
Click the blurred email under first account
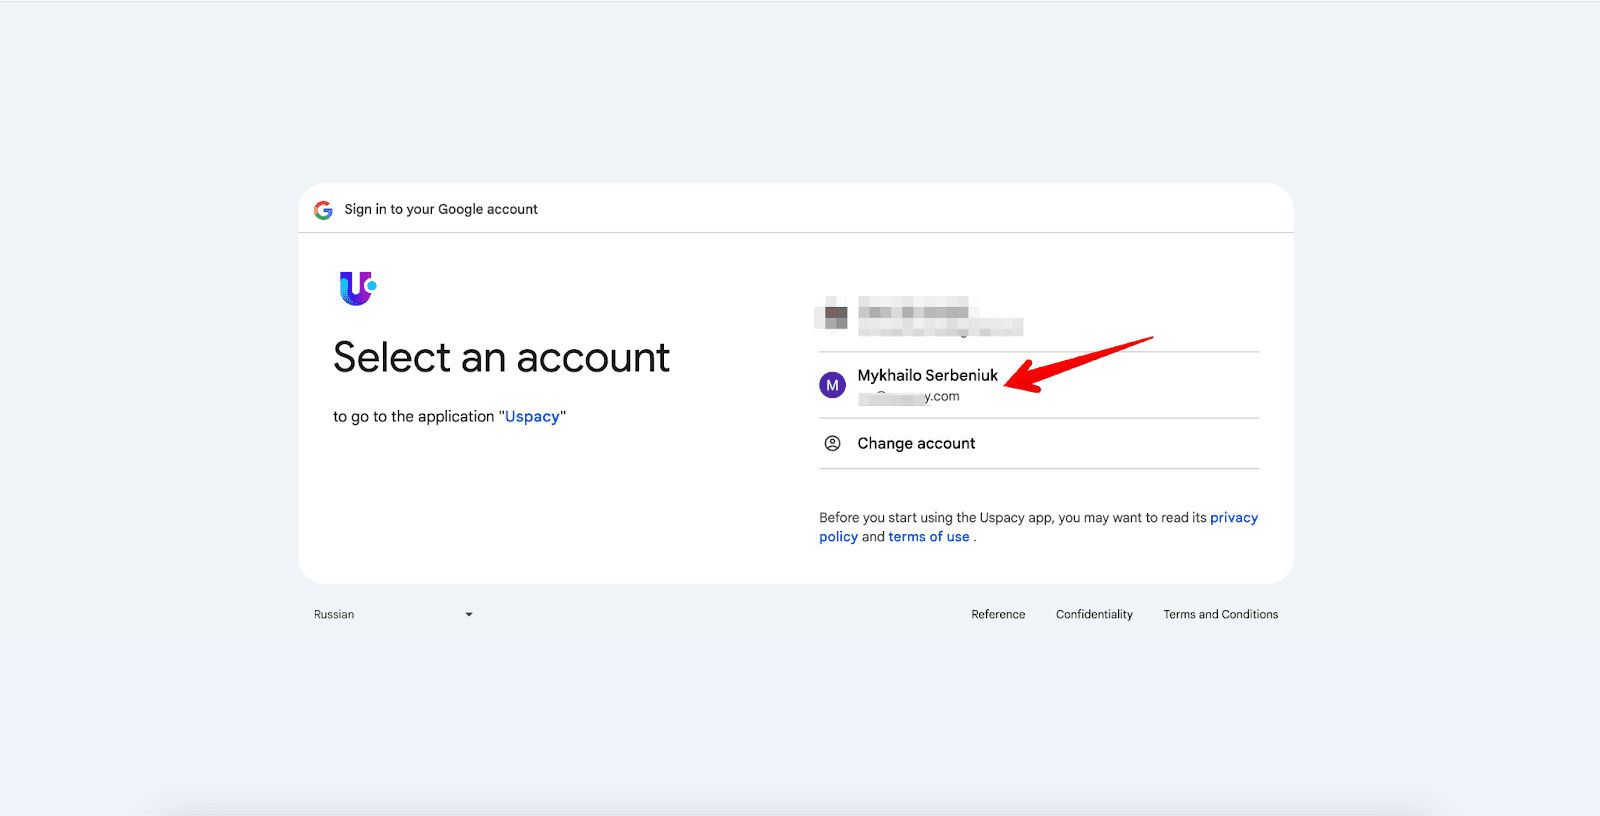[940, 328]
